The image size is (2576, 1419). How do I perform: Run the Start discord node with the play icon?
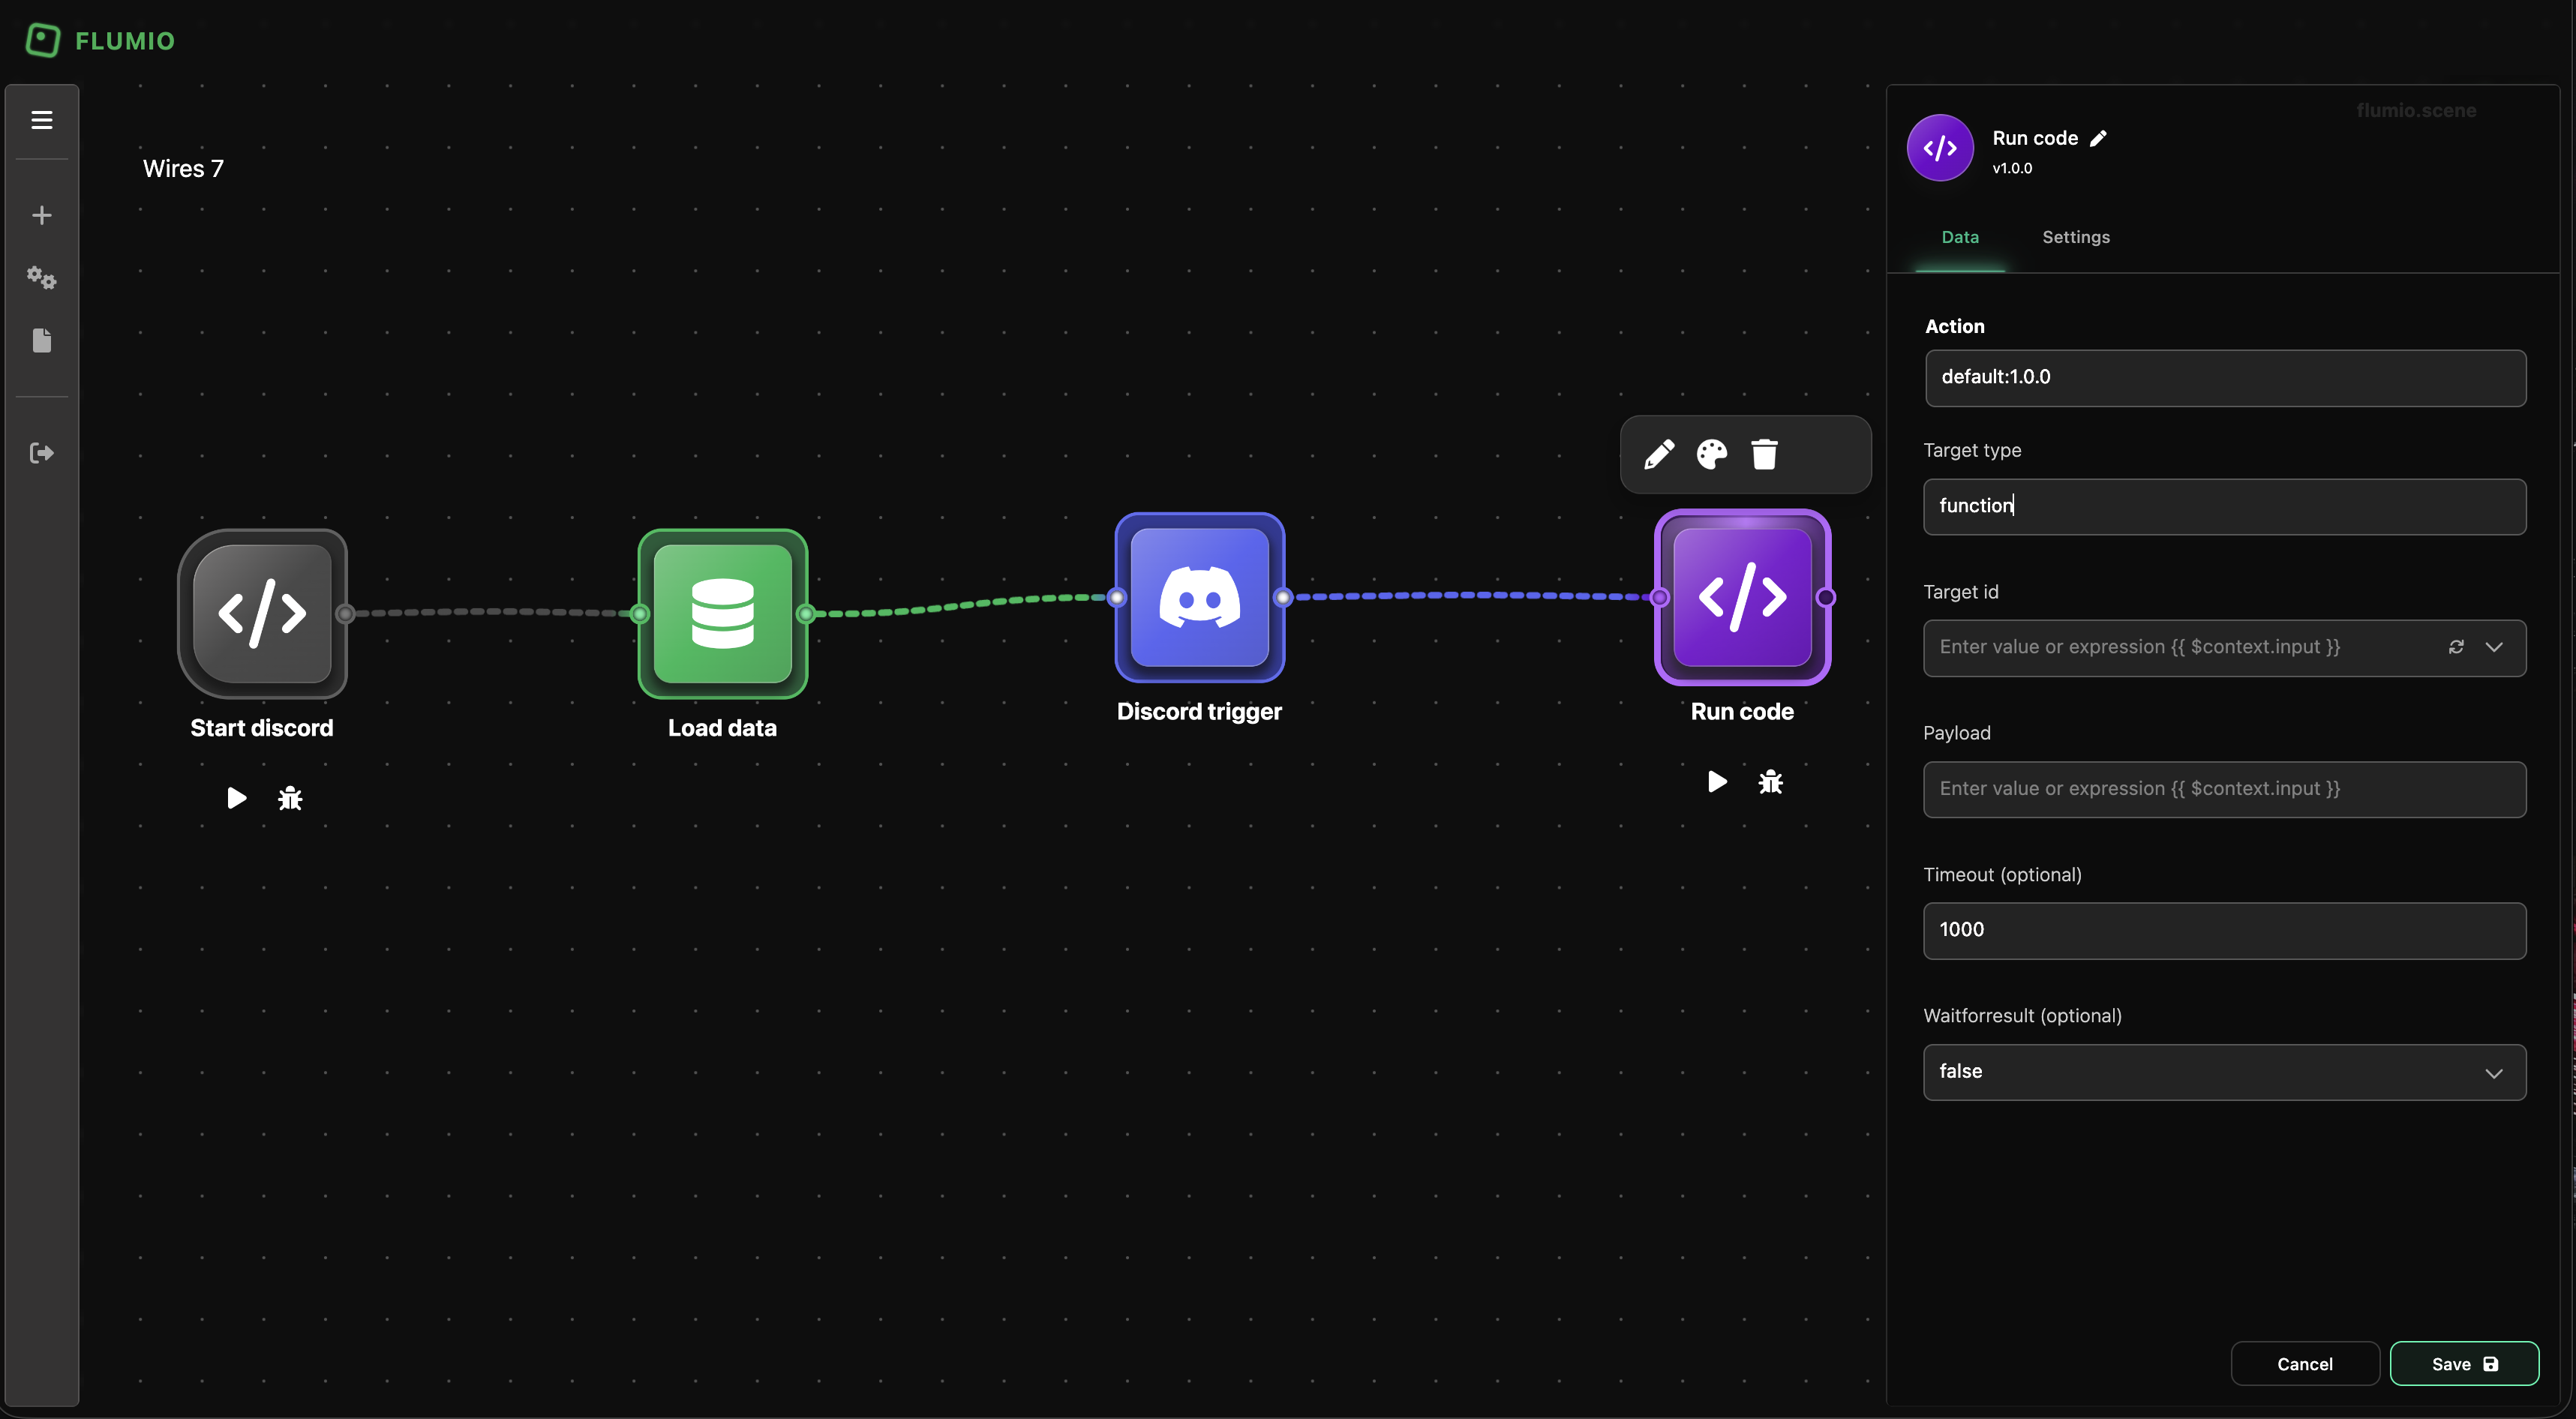[x=236, y=798]
